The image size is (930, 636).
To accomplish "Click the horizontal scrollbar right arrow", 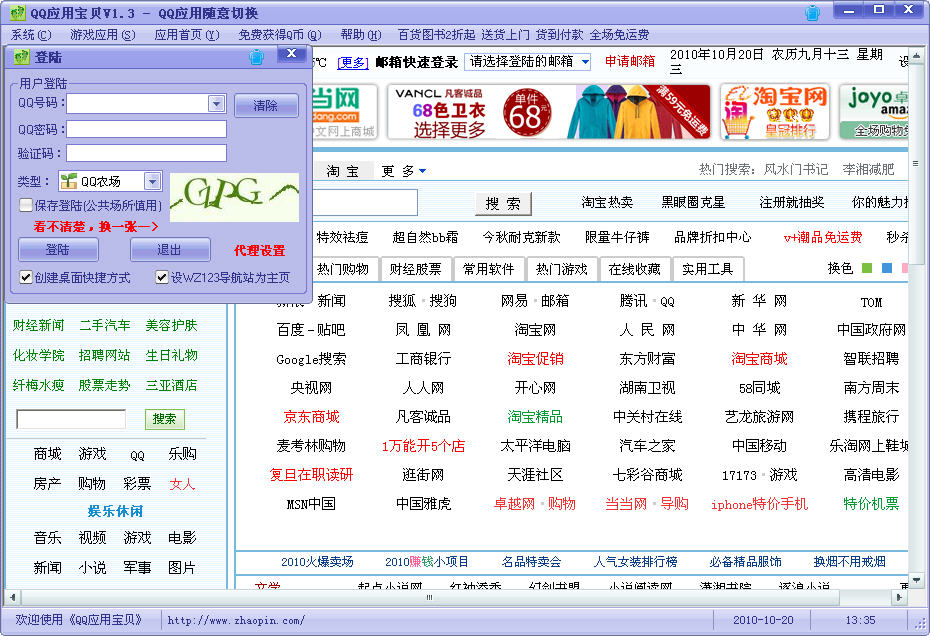I will [x=900, y=597].
